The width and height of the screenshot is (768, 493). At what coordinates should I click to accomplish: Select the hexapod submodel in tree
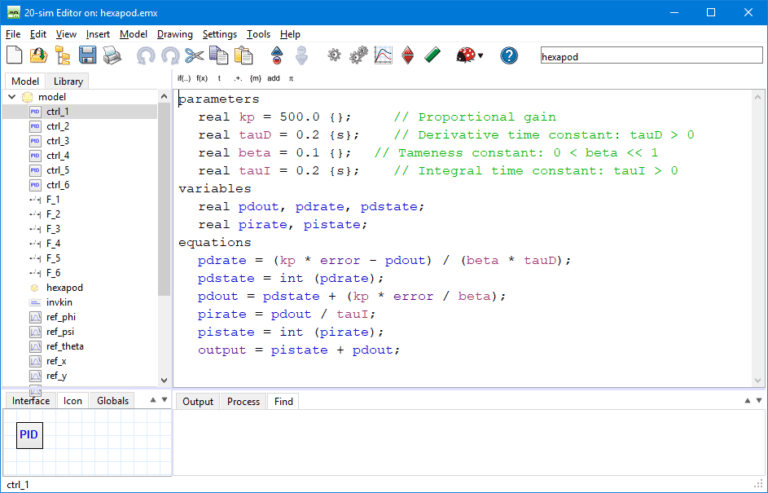64,287
